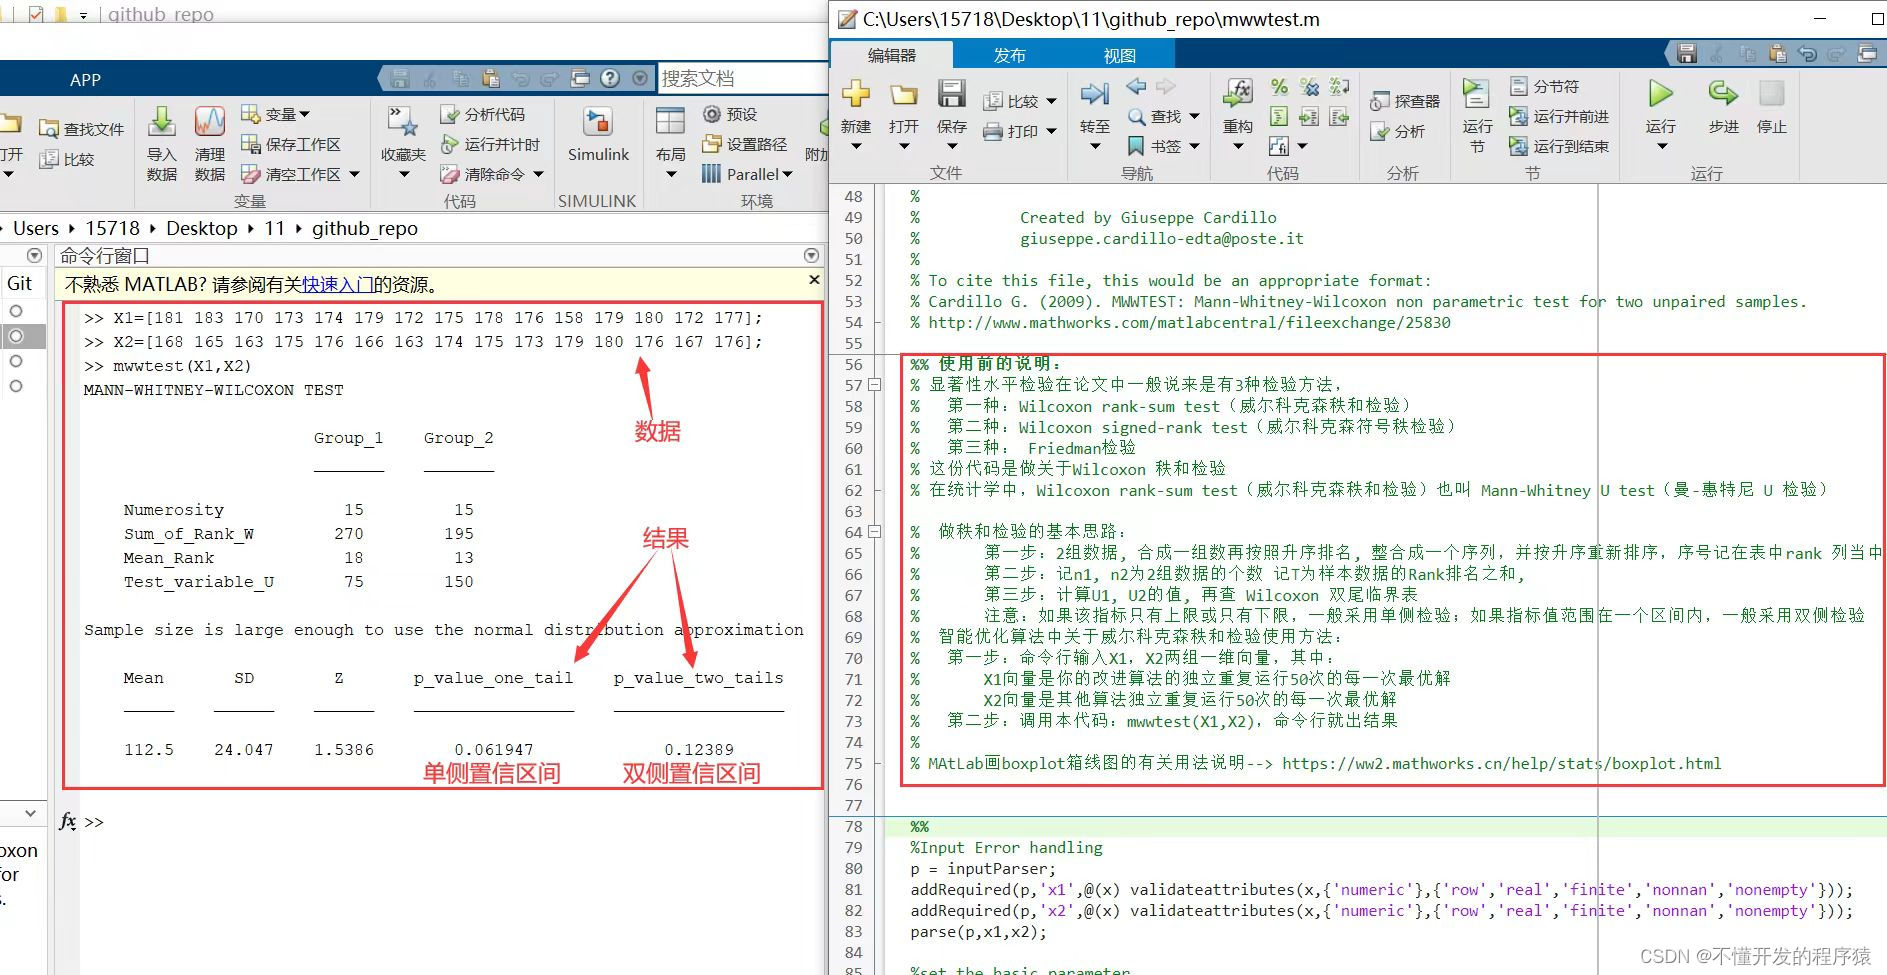Click the paste icon in editor quick access bar
This screenshot has width=1887, height=975.
1777,54
